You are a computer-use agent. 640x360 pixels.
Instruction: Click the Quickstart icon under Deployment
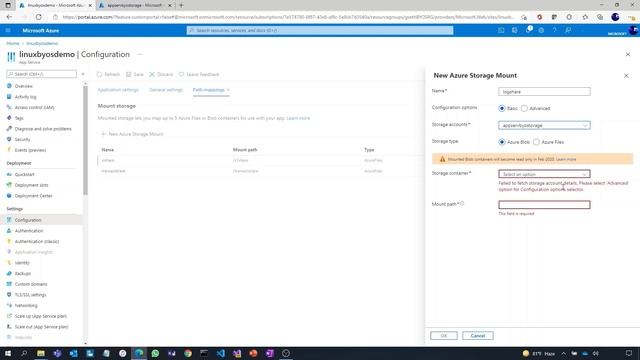(9, 174)
